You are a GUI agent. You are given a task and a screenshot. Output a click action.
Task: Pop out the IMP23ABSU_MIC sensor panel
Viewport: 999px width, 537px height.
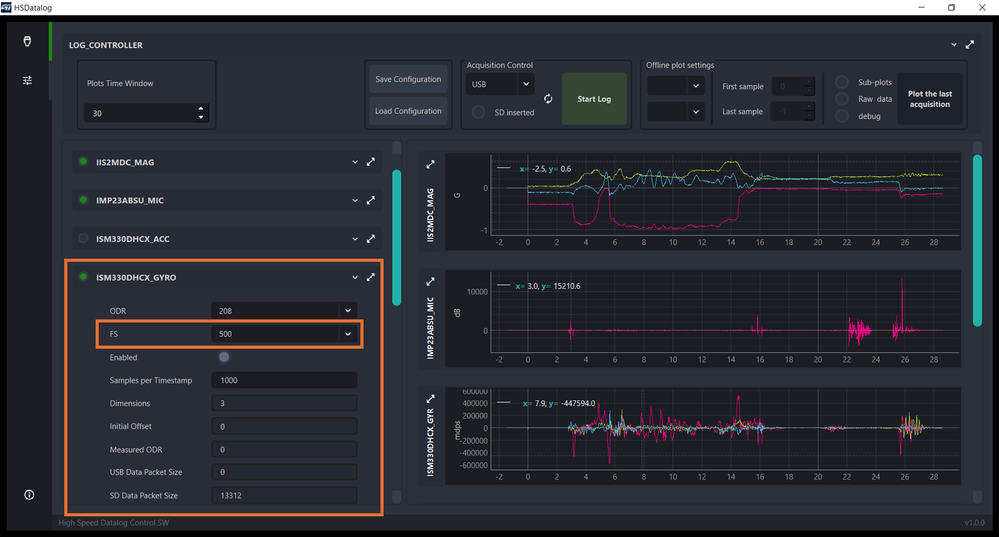click(371, 200)
